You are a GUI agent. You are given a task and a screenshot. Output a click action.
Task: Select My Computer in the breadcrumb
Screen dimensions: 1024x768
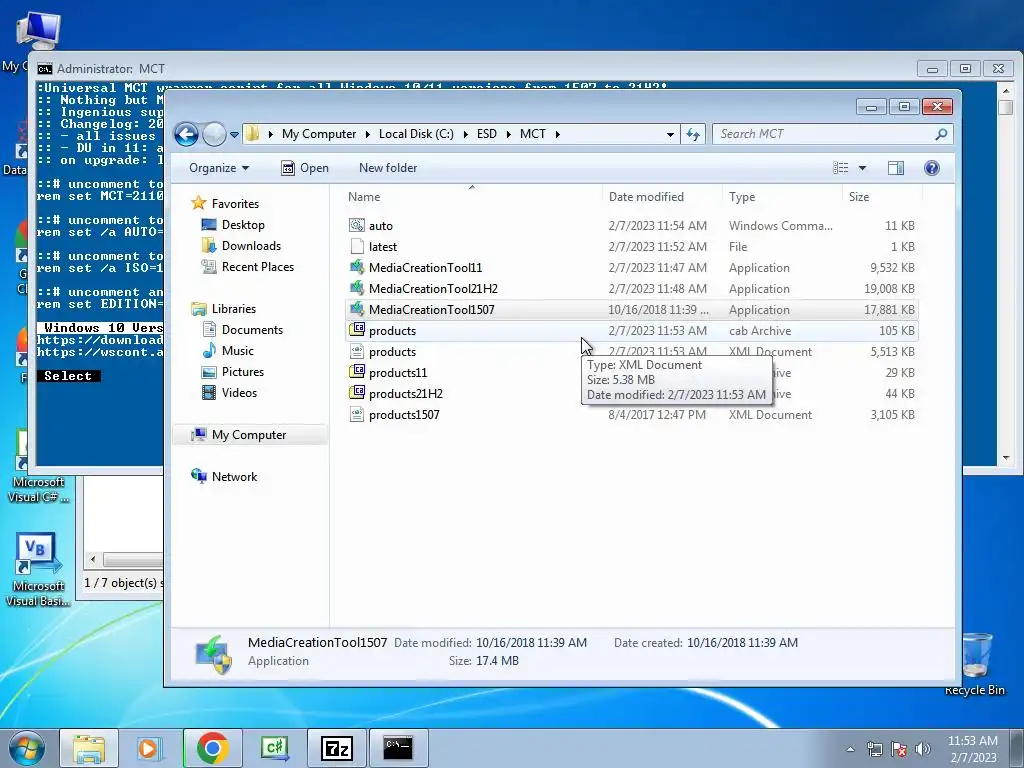[x=319, y=134]
